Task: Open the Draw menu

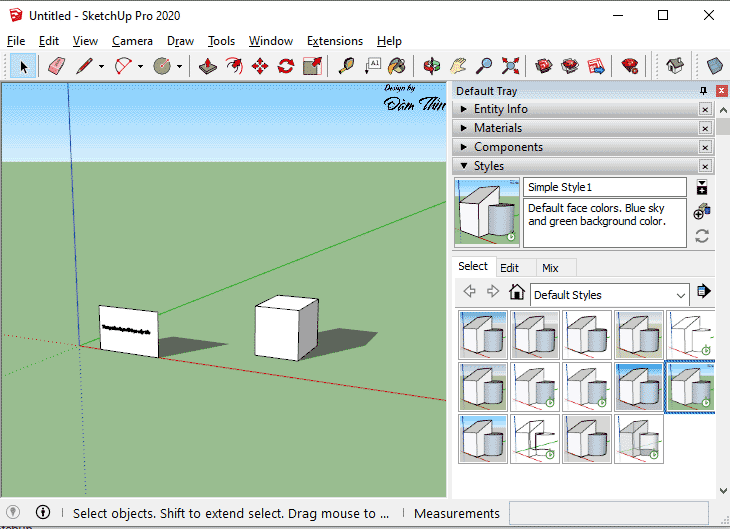Action: coord(180,41)
